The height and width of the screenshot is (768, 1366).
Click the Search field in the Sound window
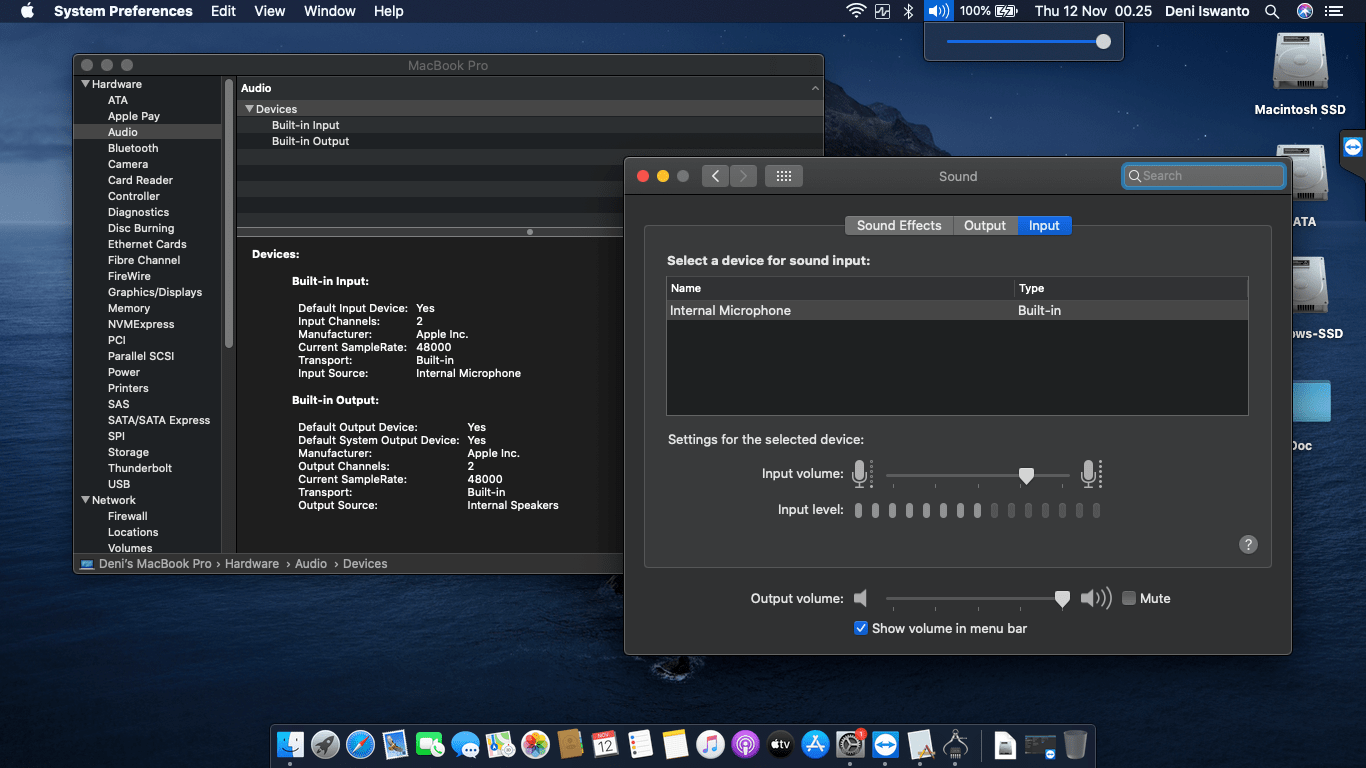pyautogui.click(x=1204, y=176)
